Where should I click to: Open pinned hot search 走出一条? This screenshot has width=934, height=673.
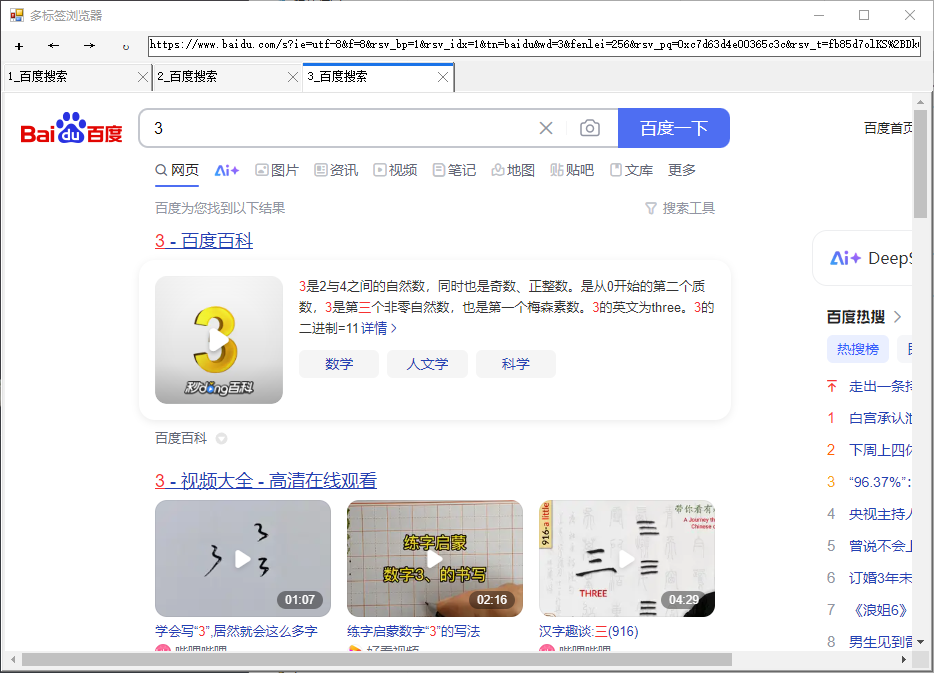click(x=880, y=387)
